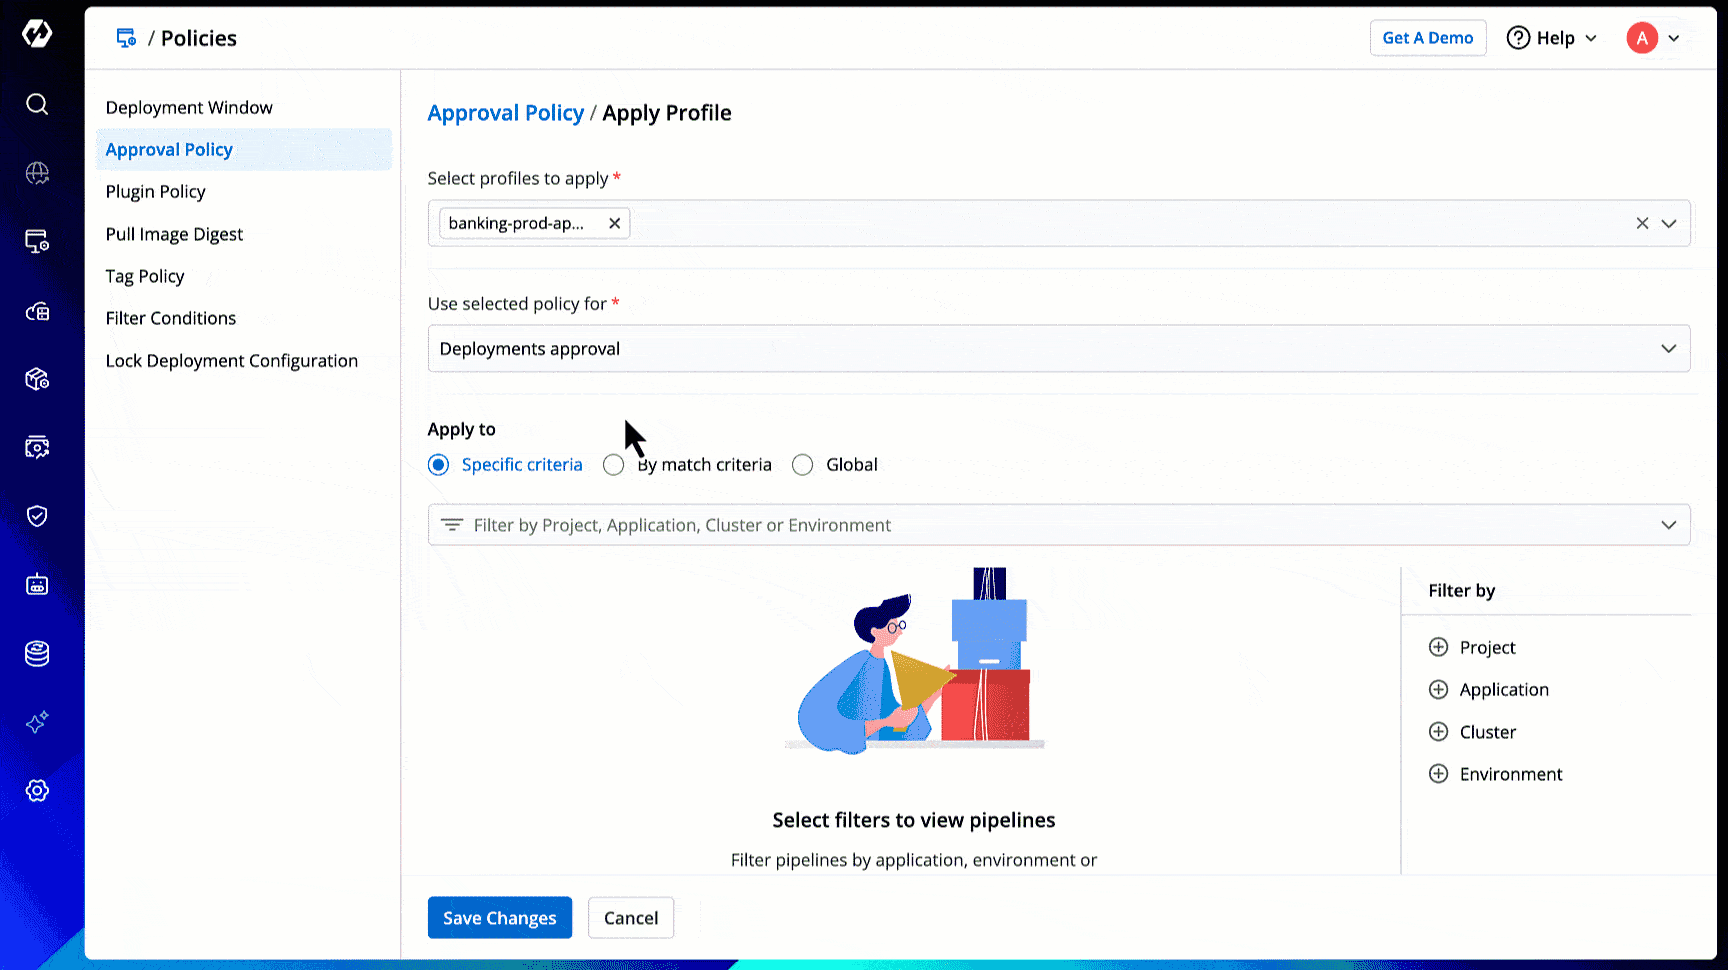
Task: Add the Project filter using plus icon
Action: point(1438,647)
